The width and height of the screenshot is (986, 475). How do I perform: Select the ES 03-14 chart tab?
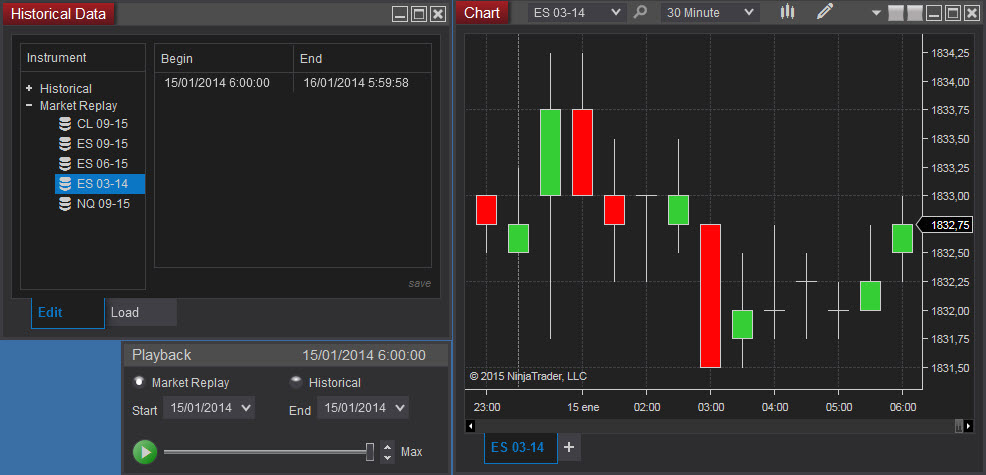(x=519, y=447)
